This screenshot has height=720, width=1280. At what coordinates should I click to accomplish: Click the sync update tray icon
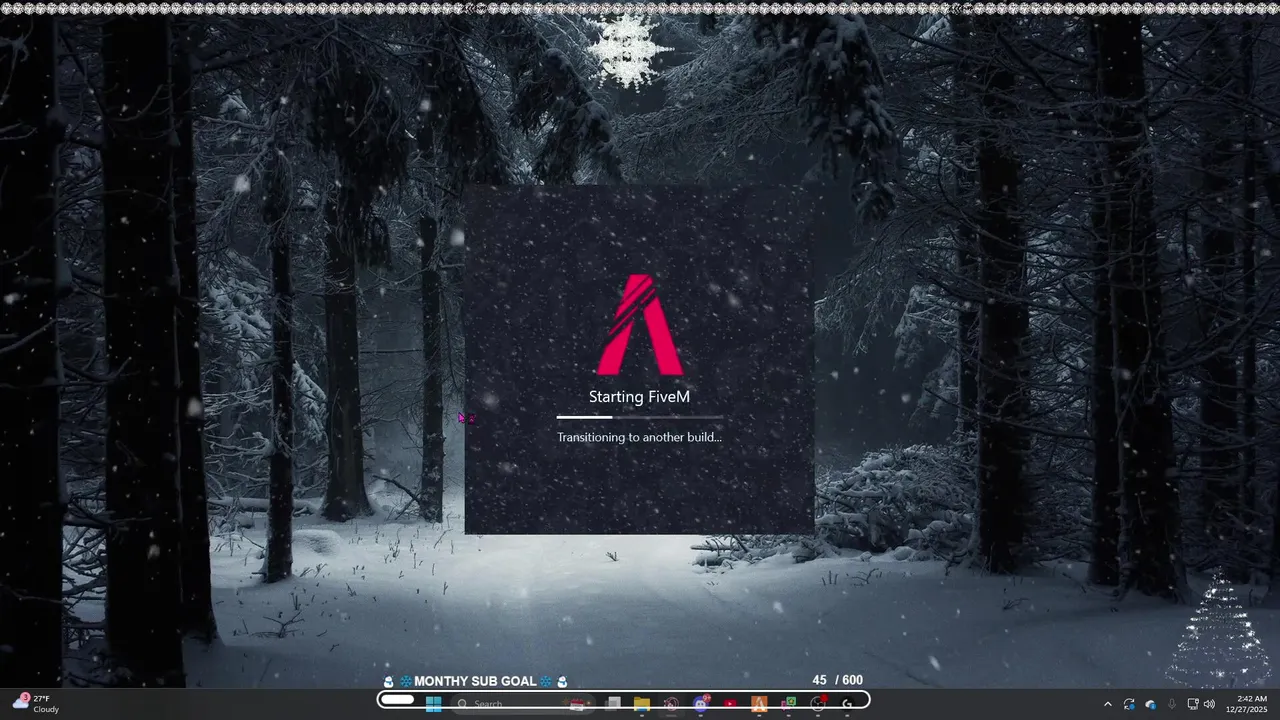[x=1129, y=704]
